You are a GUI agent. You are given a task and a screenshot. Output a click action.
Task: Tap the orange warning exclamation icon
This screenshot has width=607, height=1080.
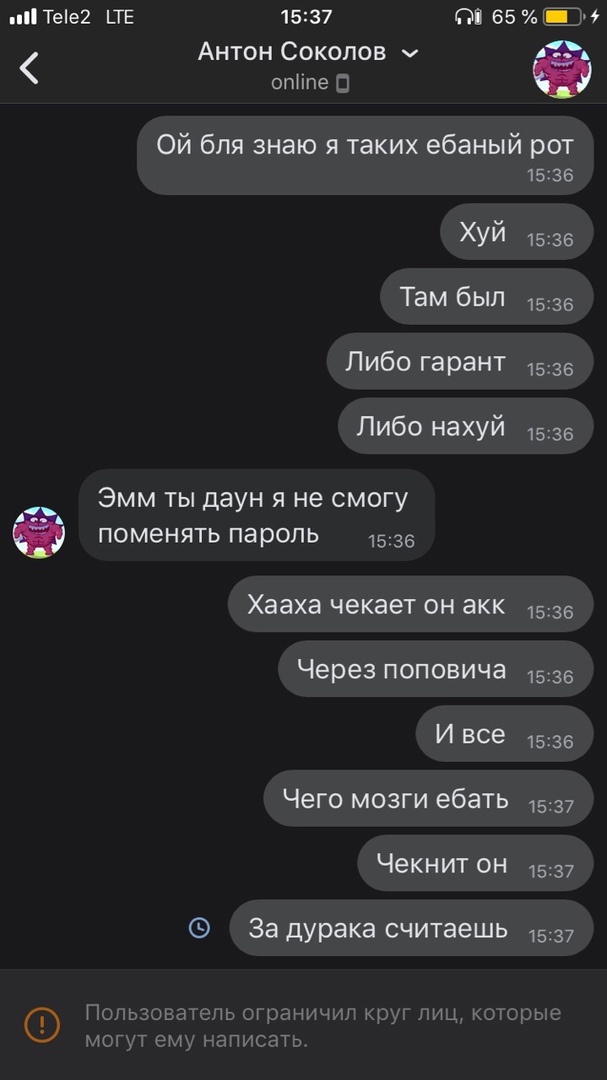42,1025
